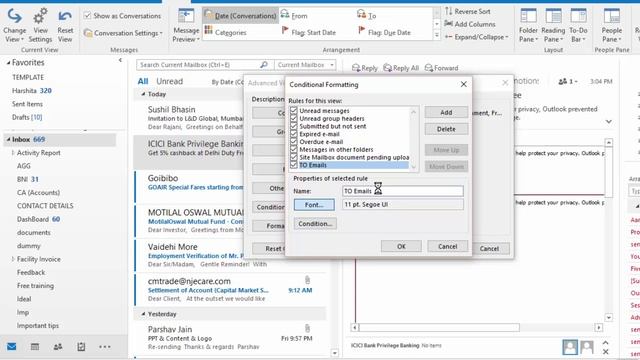Uncheck Messages in other folders rule

(x=293, y=149)
